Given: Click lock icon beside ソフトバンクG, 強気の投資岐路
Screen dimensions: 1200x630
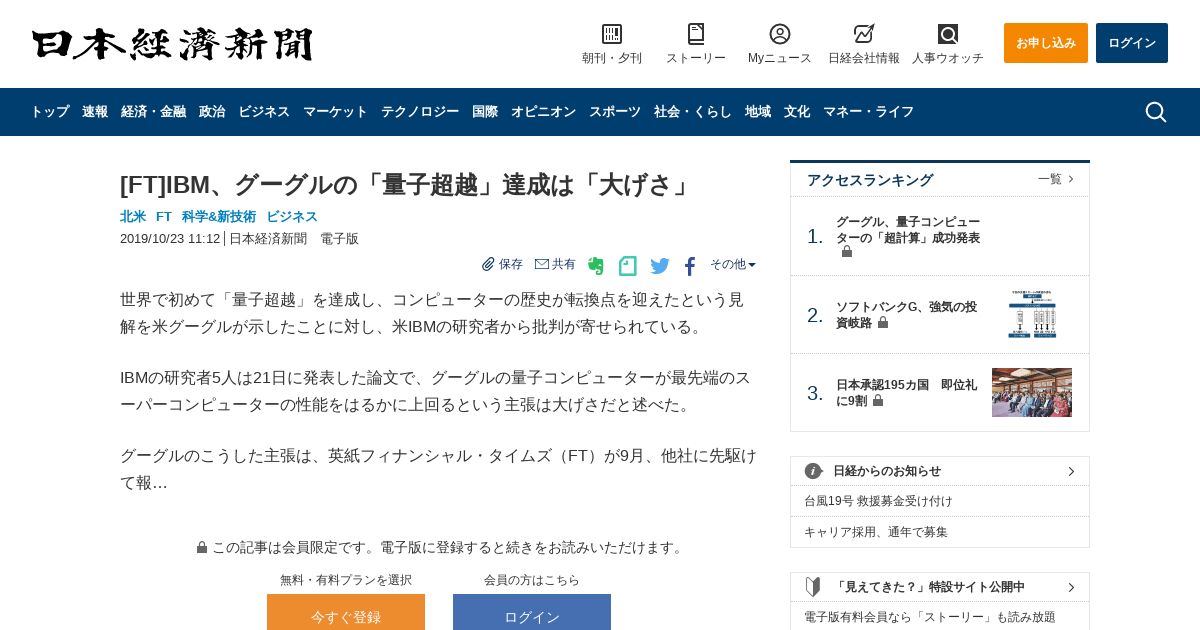Looking at the screenshot, I should coord(883,323).
